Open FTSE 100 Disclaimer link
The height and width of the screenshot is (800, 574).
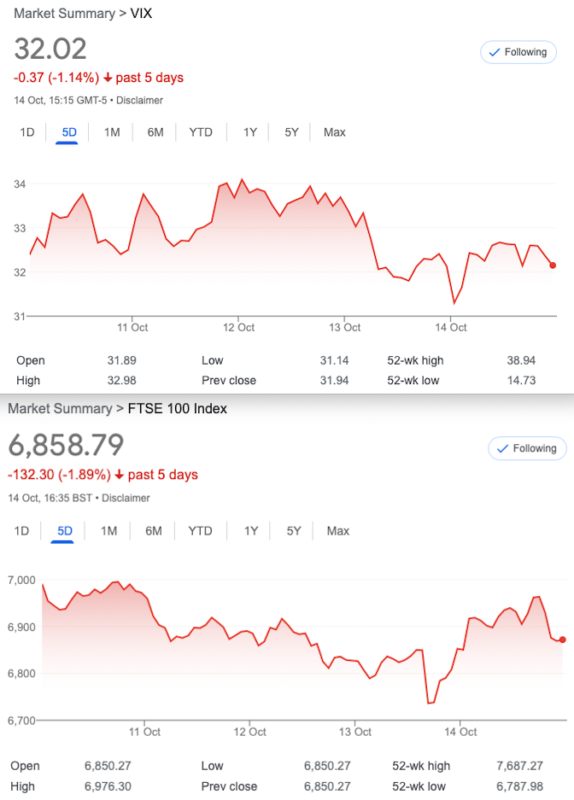pyautogui.click(x=126, y=498)
